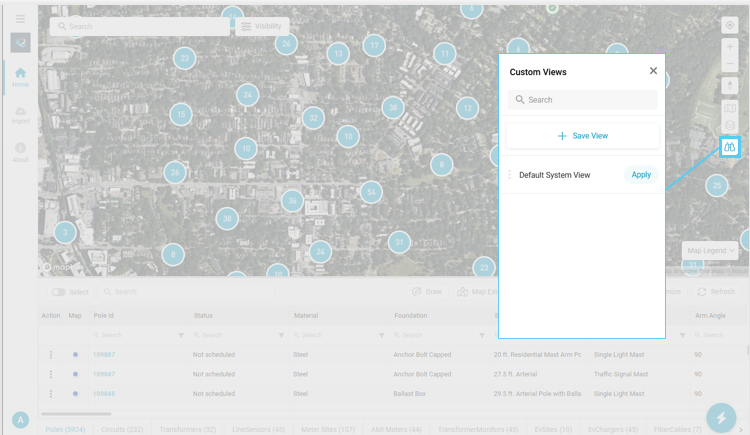Click the map cluster labeled 54
This screenshot has height=435, width=750.
click(x=371, y=192)
